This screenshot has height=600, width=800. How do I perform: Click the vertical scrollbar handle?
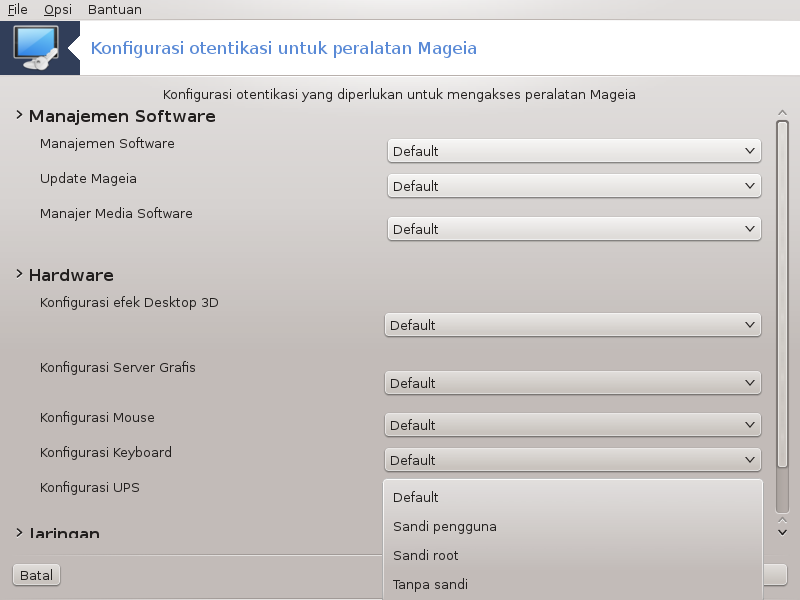[x=782, y=294]
